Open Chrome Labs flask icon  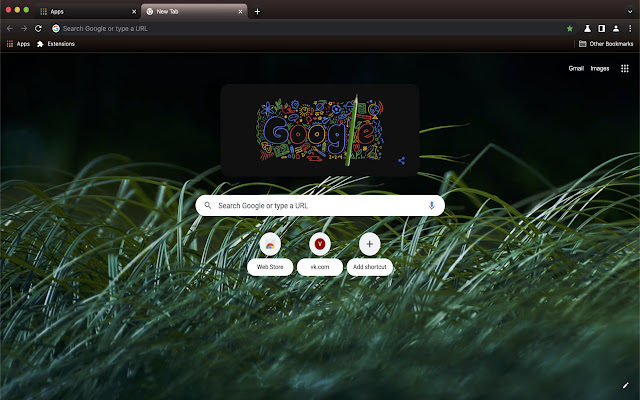[587, 29]
